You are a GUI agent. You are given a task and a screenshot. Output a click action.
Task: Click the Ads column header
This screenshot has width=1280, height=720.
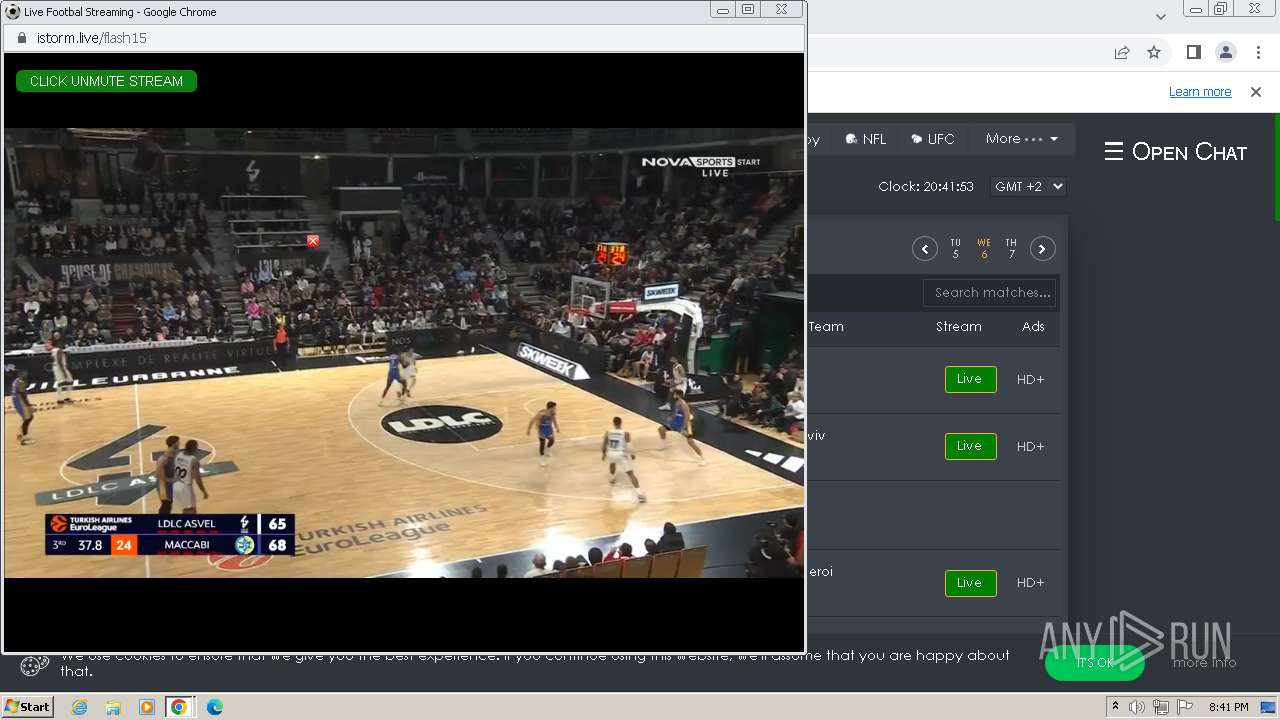[x=1033, y=327]
